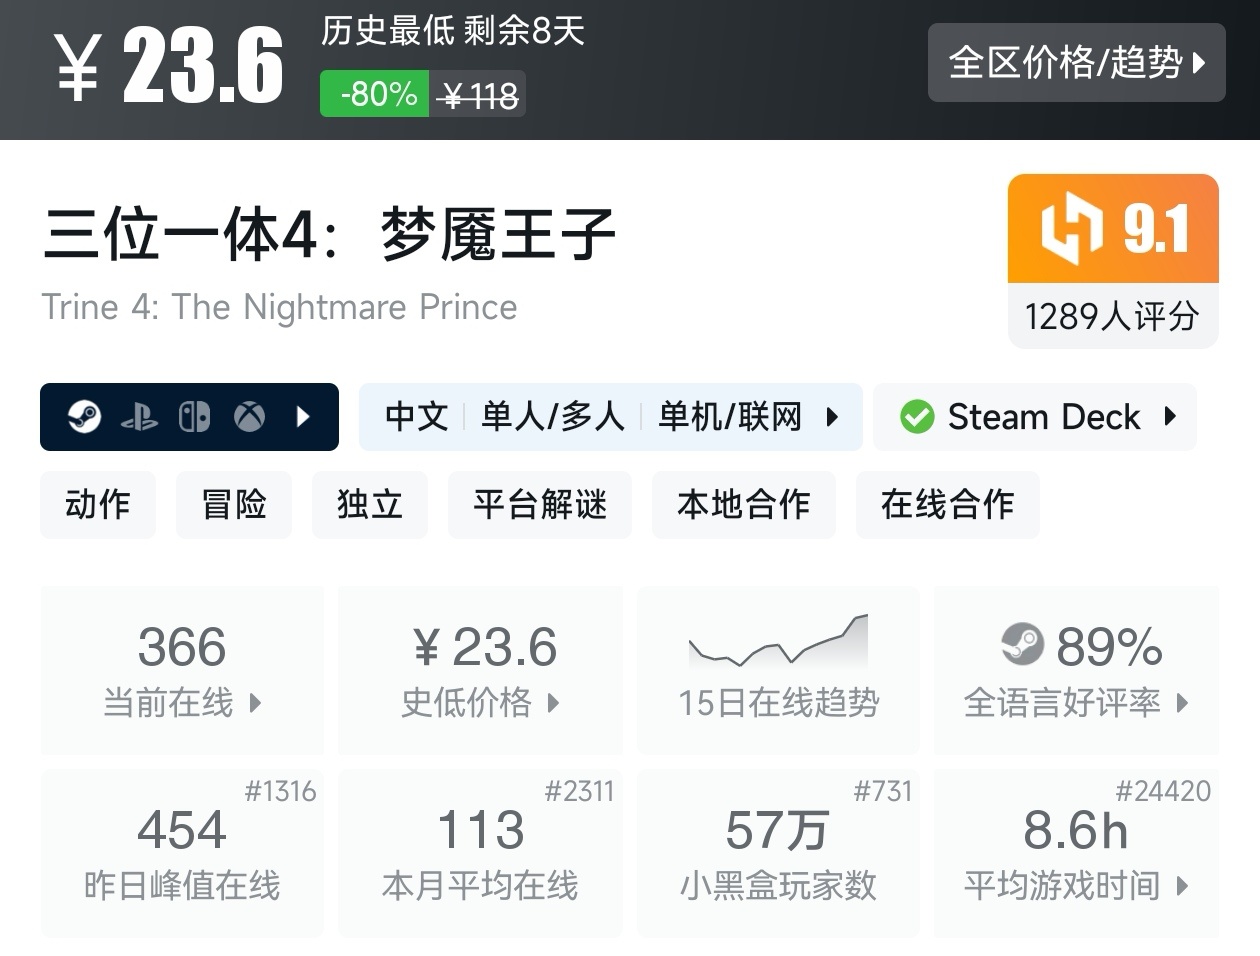Click the Nintendo Switch platform icon

[194, 417]
